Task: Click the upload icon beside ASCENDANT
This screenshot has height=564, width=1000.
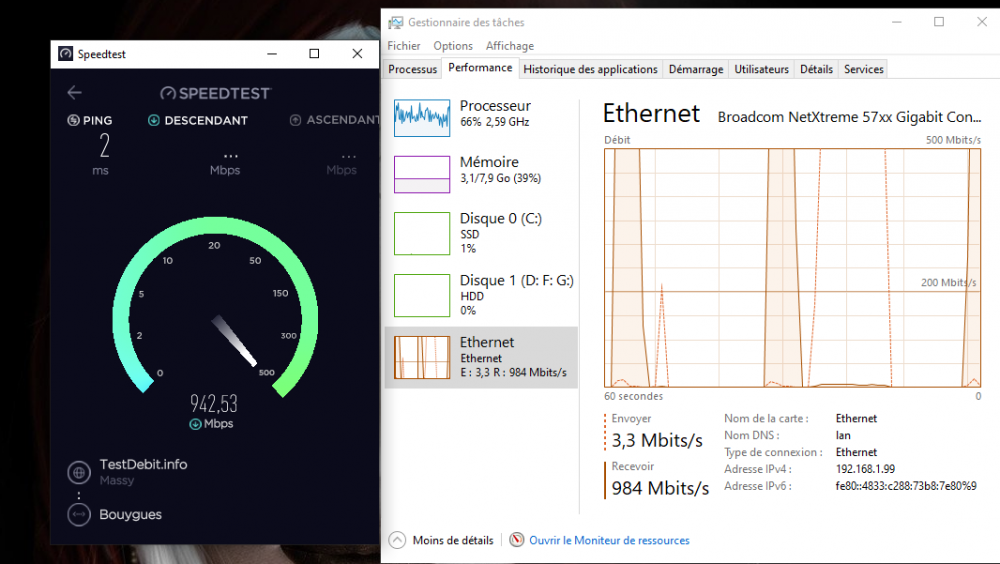Action: (295, 121)
